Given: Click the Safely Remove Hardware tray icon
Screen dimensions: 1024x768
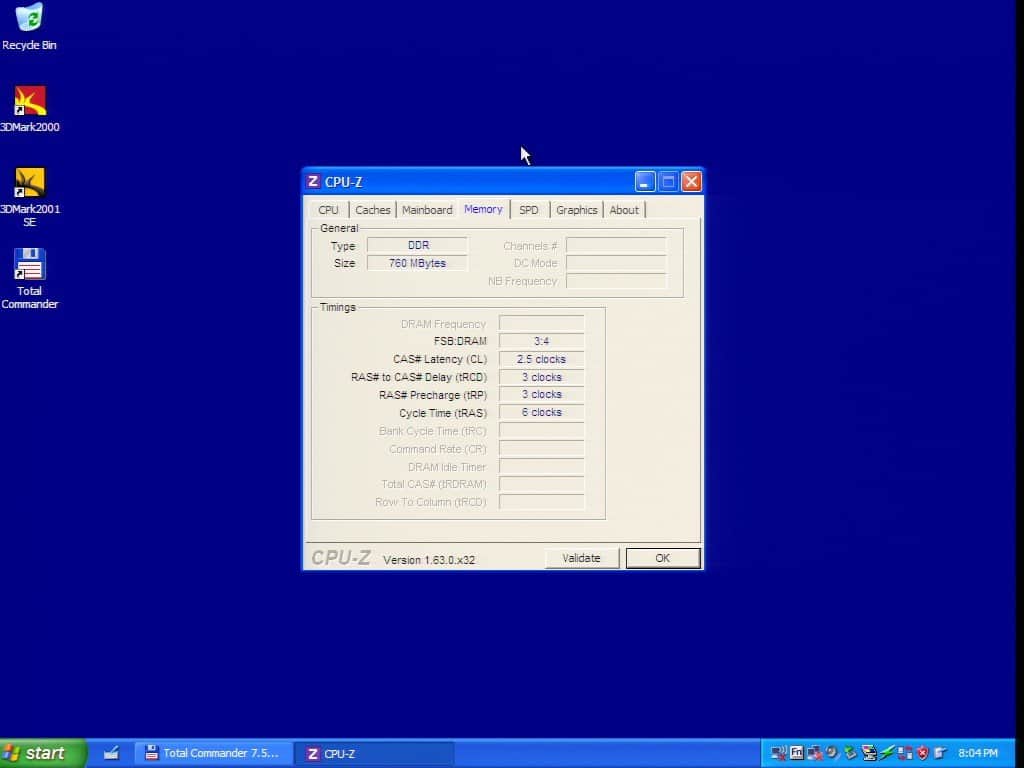Looking at the screenshot, I should [x=850, y=753].
